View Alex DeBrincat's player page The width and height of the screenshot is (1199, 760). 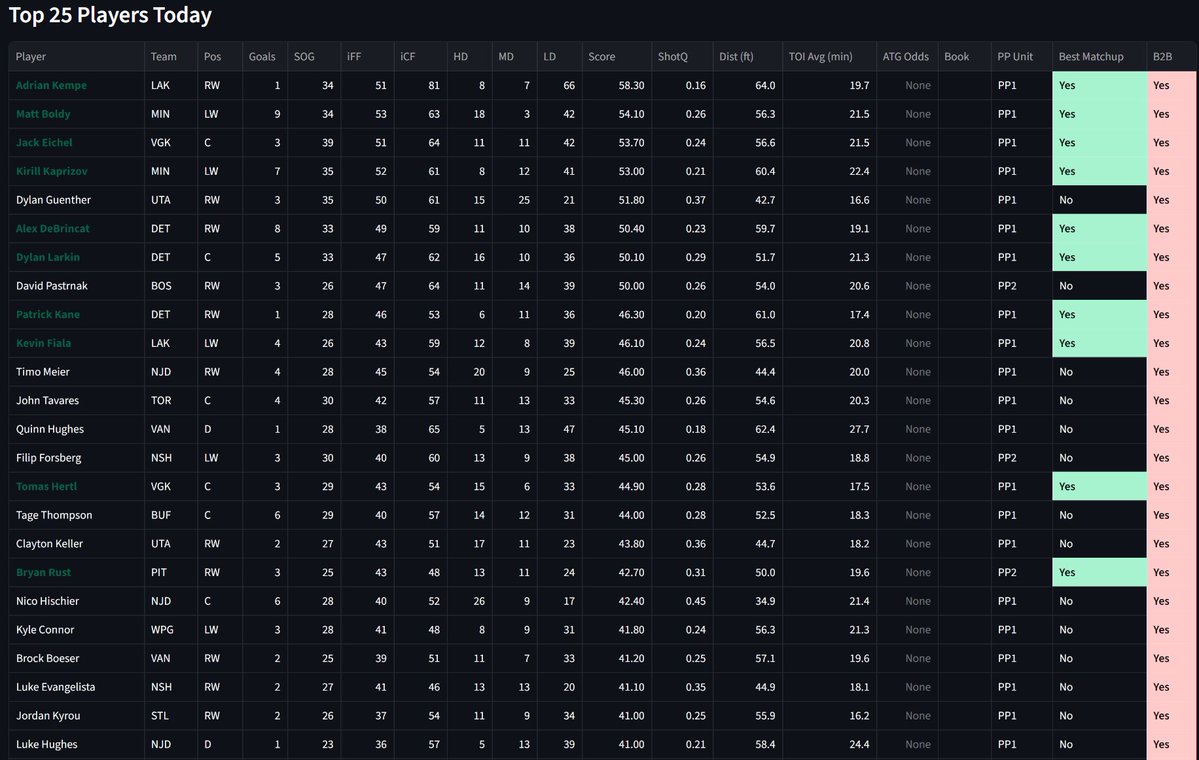51,228
